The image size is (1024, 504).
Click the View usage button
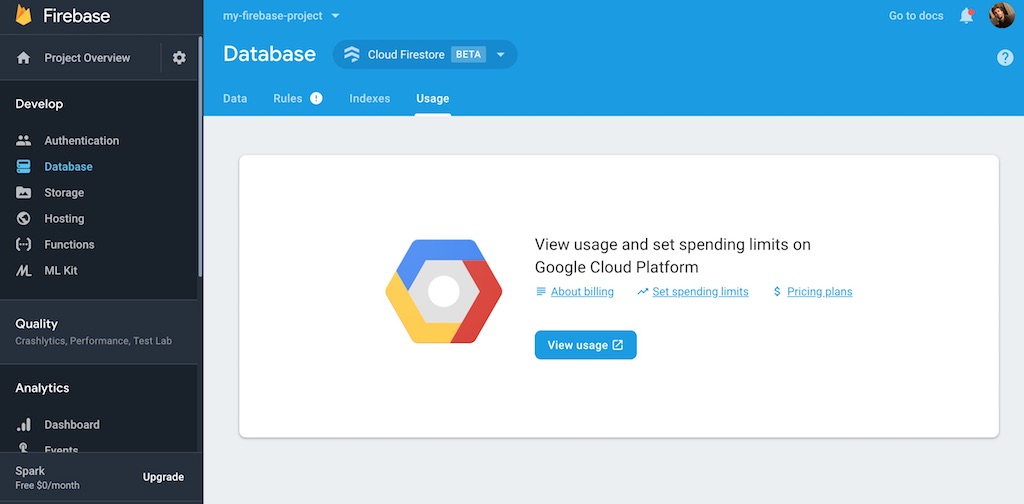586,345
